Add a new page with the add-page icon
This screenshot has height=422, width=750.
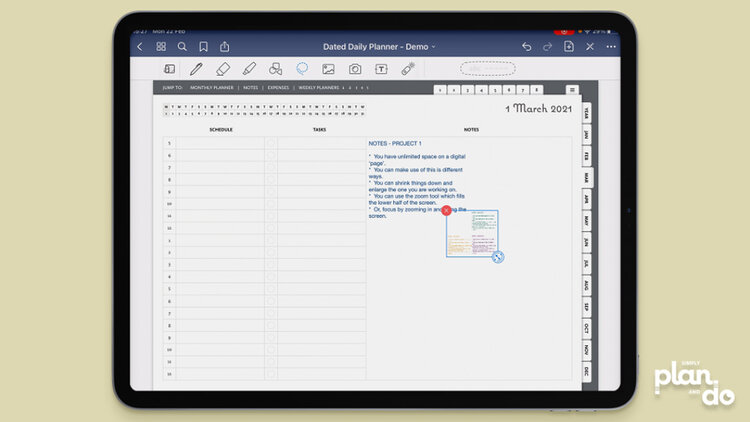pyautogui.click(x=569, y=46)
